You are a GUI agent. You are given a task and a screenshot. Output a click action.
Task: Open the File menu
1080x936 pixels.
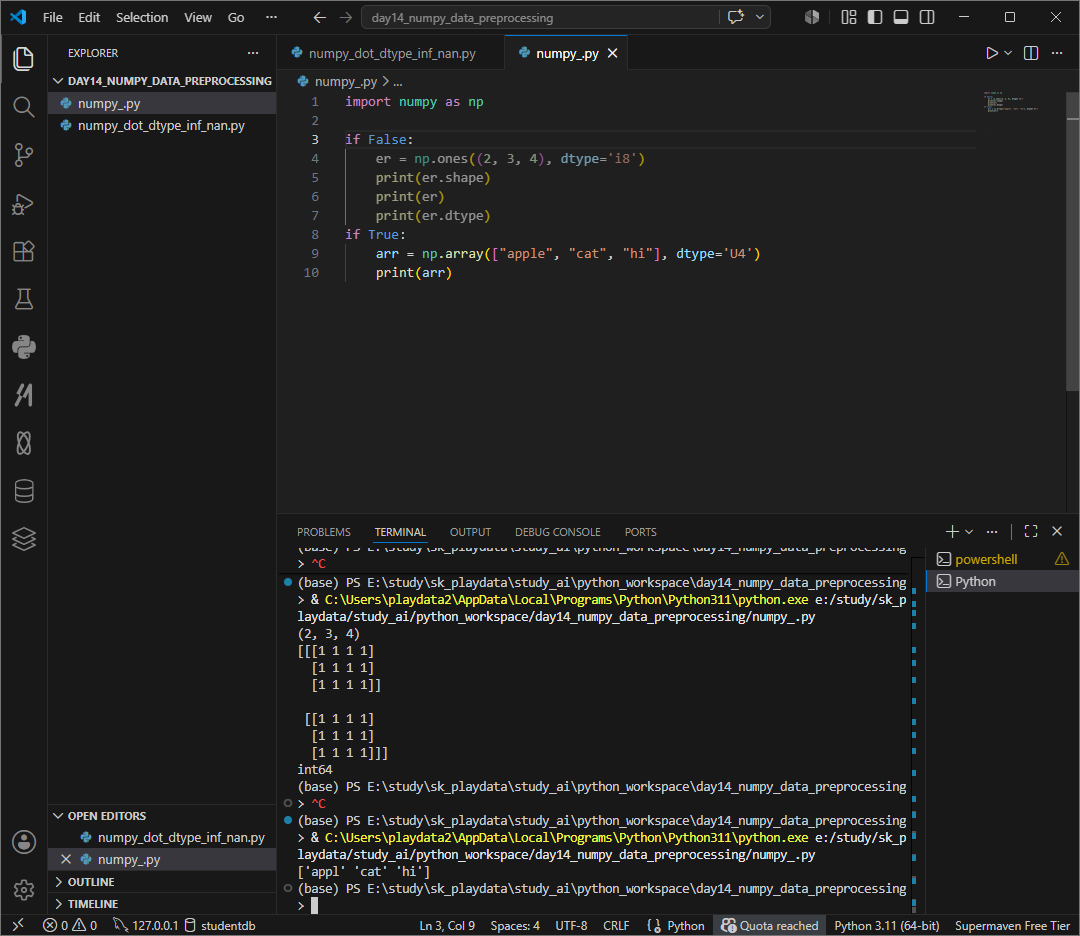coord(52,17)
